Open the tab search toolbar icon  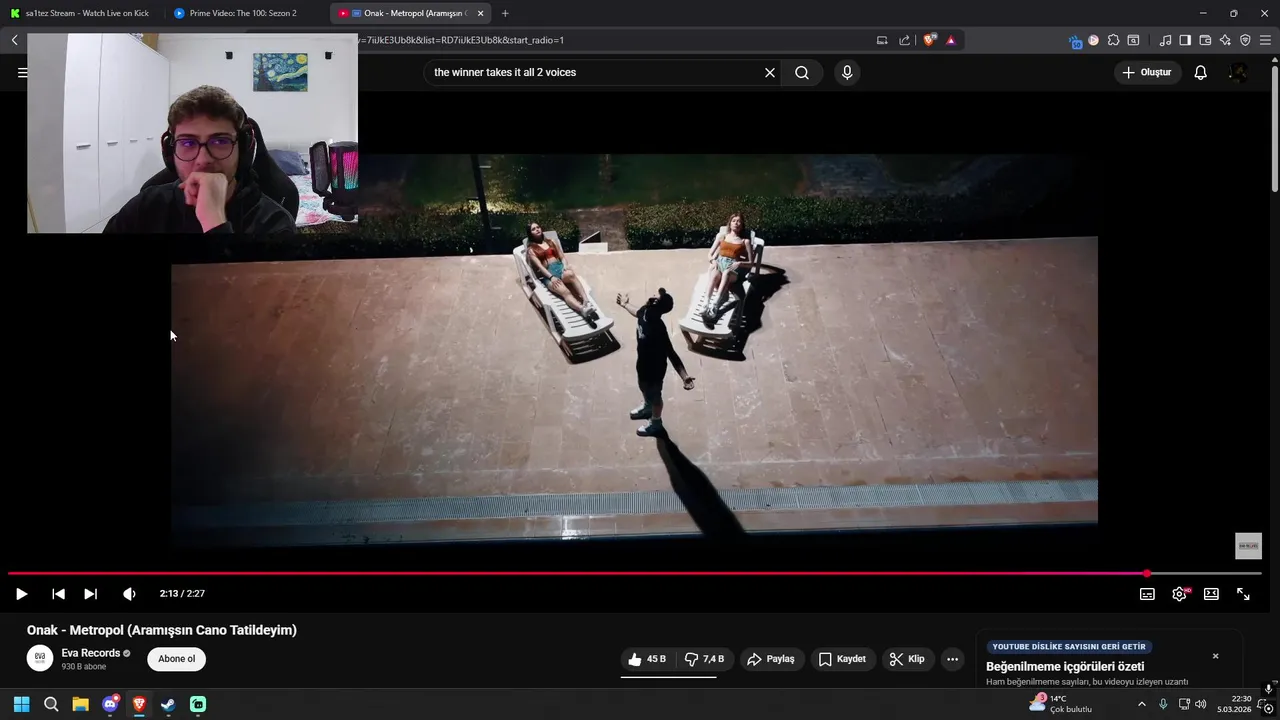point(1133,40)
